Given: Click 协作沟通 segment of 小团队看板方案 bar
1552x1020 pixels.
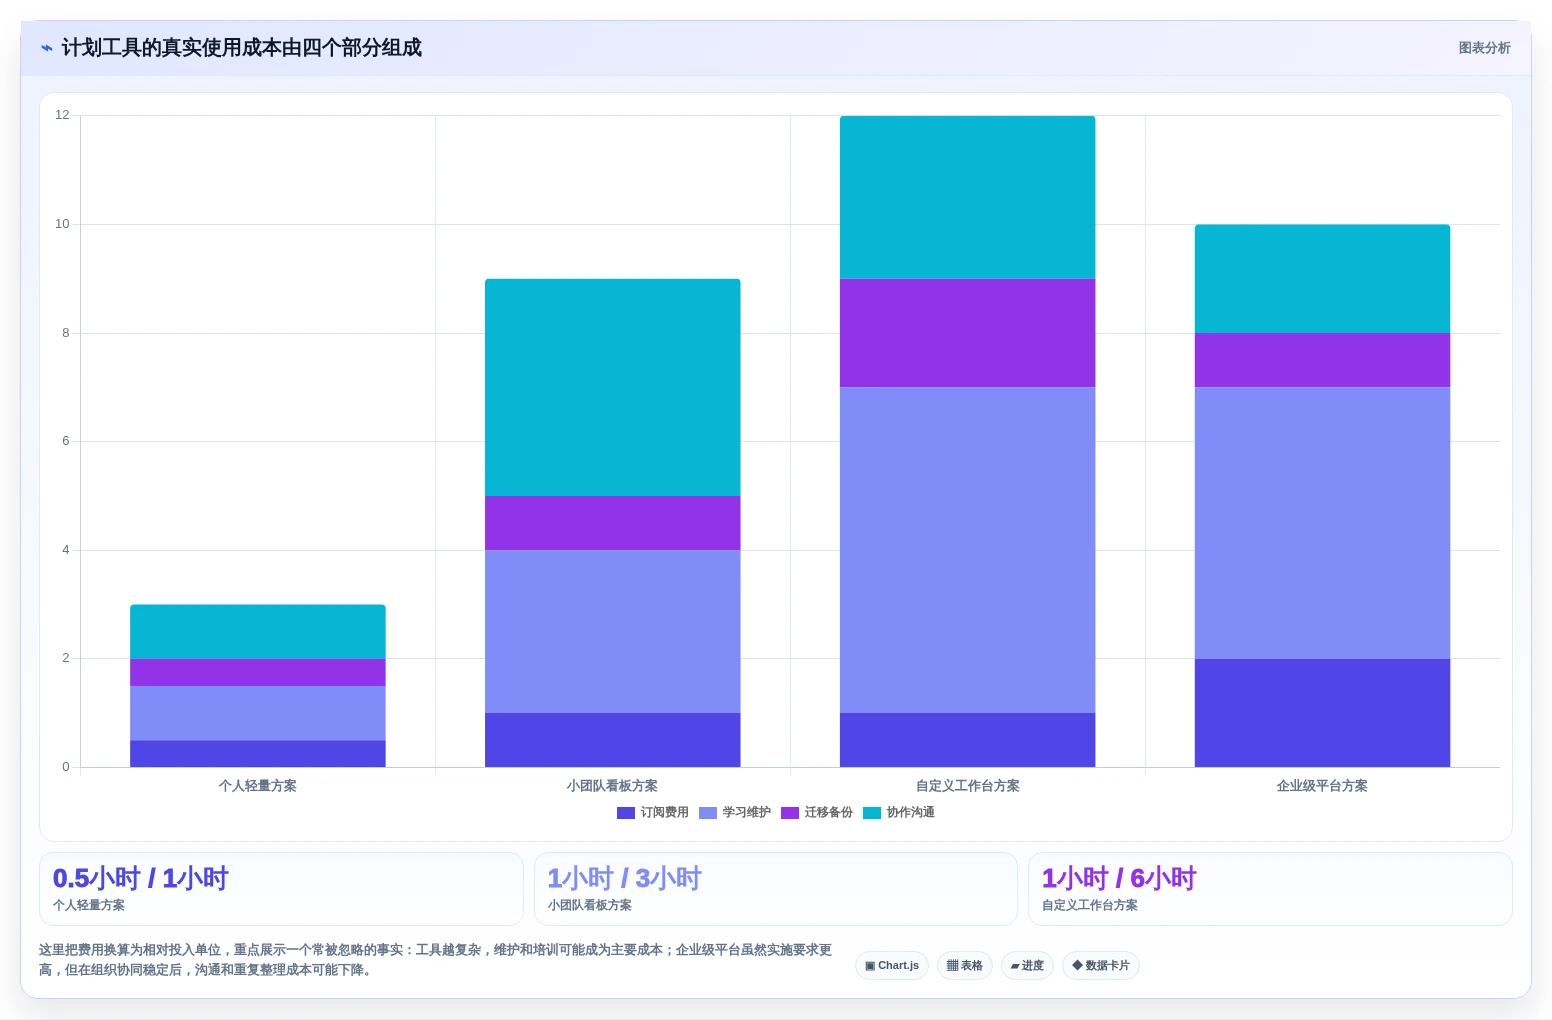Looking at the screenshot, I should (613, 387).
